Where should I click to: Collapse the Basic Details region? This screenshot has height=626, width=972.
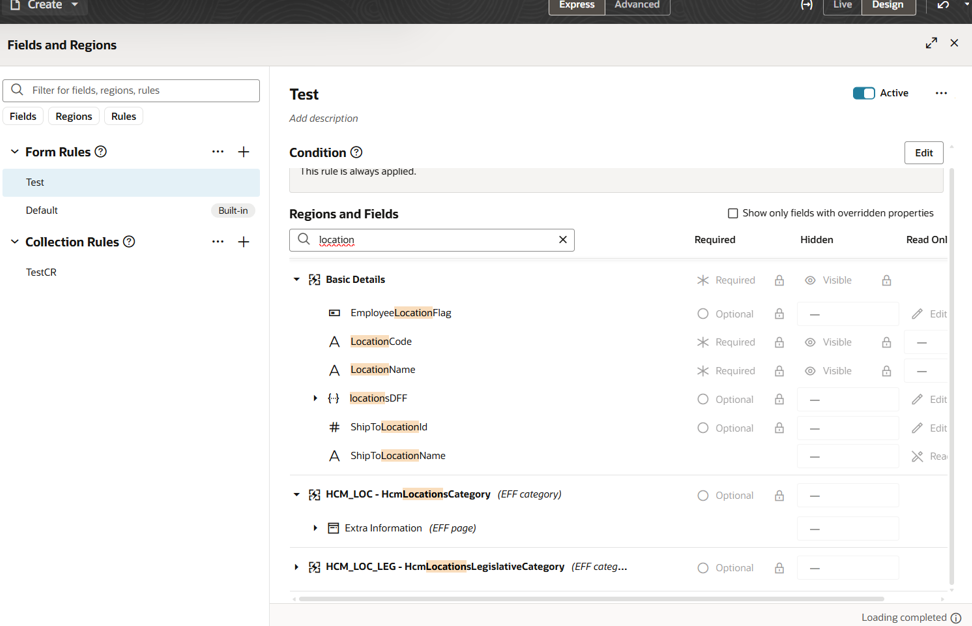tap(297, 280)
